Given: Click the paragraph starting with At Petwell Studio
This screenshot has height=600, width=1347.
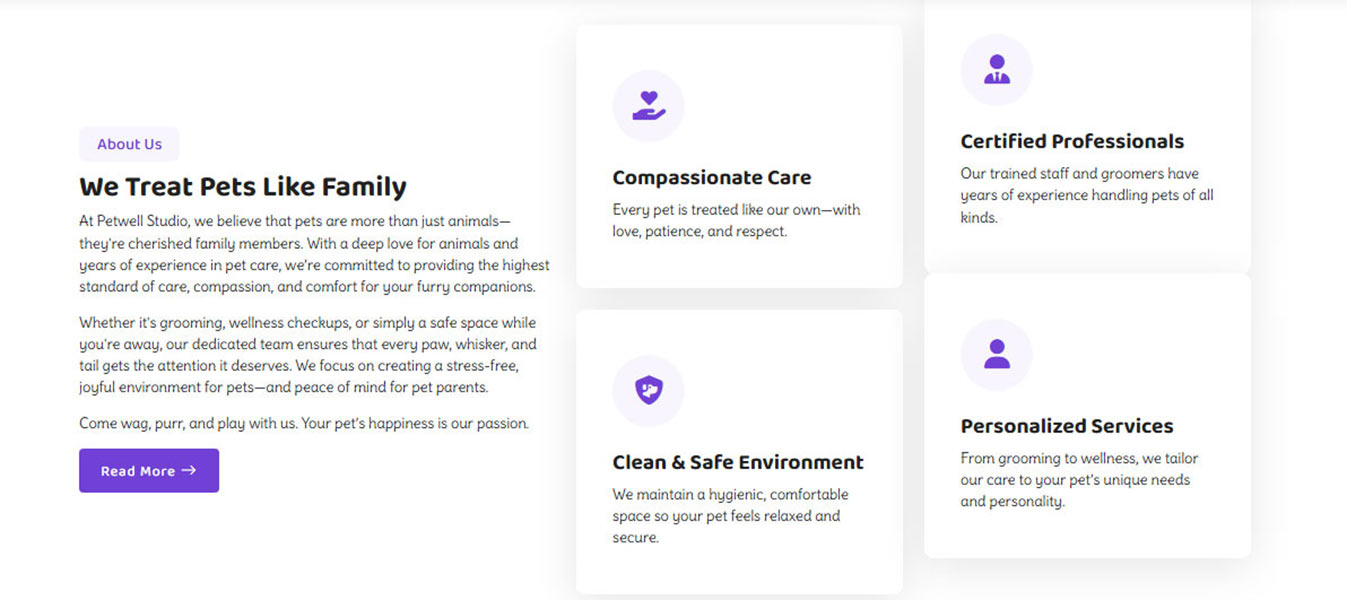Looking at the screenshot, I should (314, 253).
